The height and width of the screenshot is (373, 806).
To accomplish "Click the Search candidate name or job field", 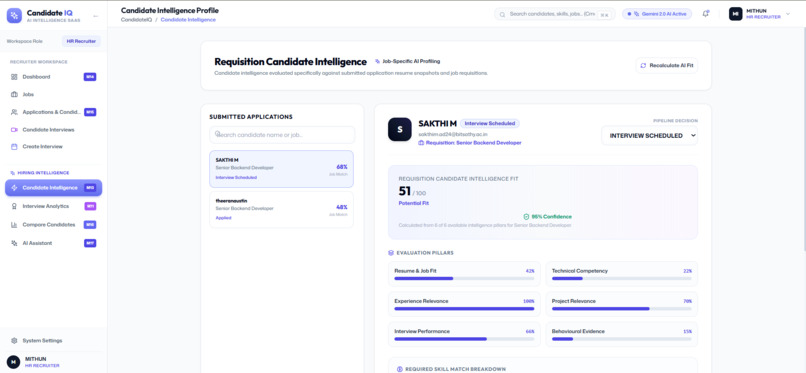I will [x=282, y=135].
